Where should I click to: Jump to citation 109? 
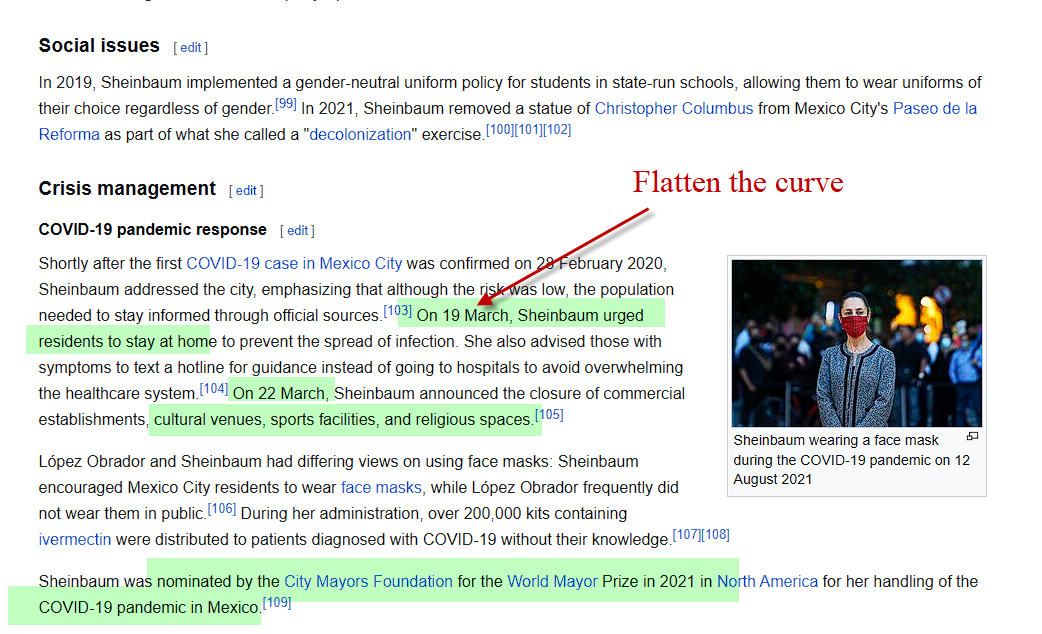click(x=276, y=603)
